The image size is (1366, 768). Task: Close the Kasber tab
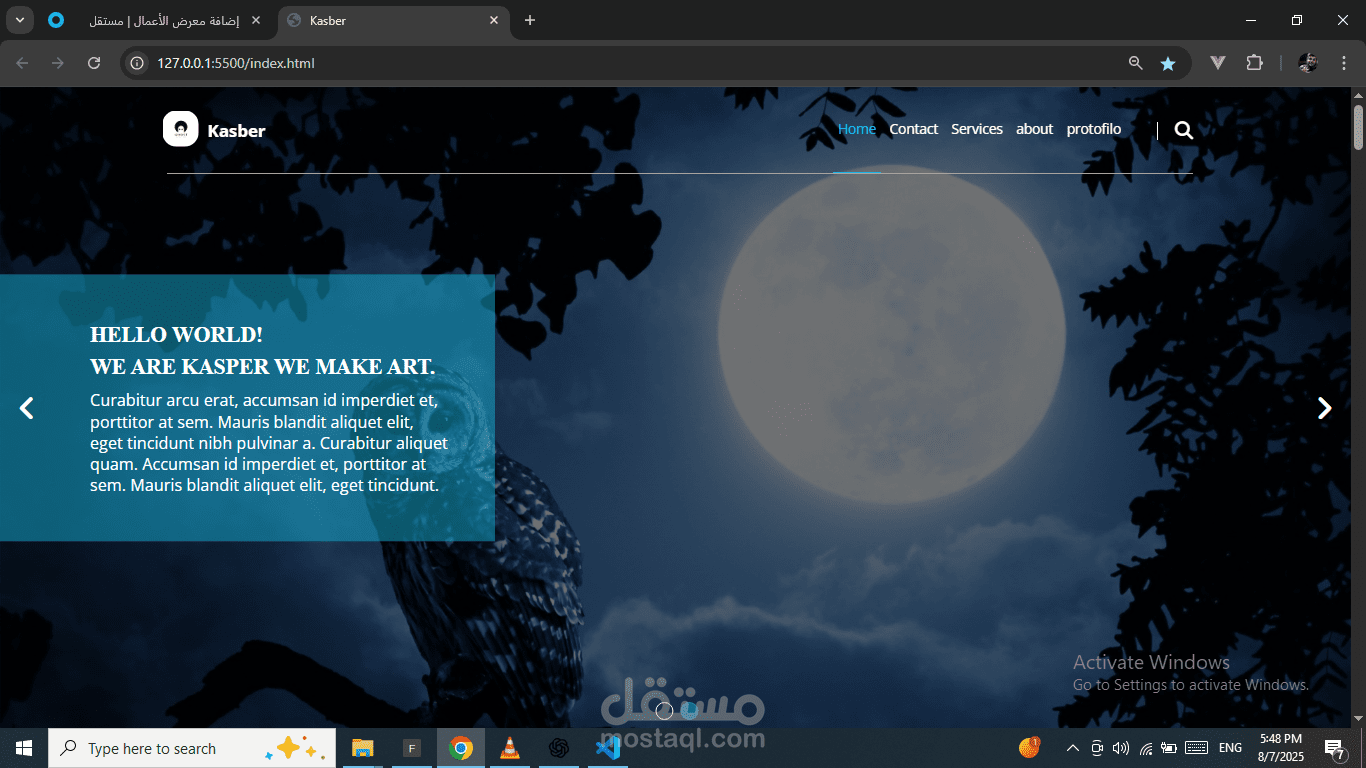tap(494, 20)
